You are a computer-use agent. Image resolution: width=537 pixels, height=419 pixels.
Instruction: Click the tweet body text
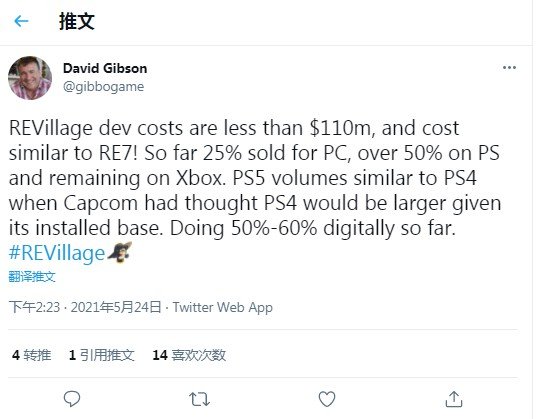click(x=255, y=178)
